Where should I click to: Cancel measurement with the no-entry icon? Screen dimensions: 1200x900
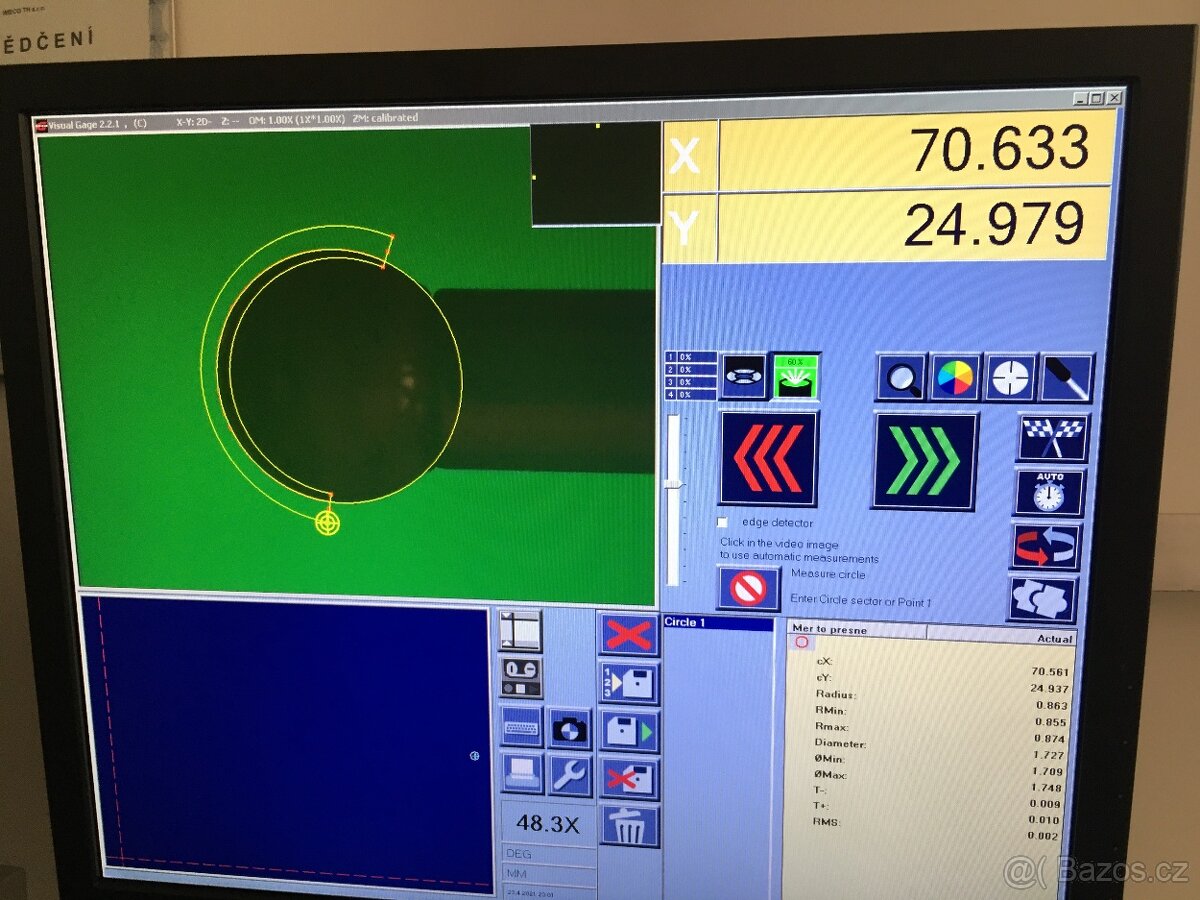748,588
